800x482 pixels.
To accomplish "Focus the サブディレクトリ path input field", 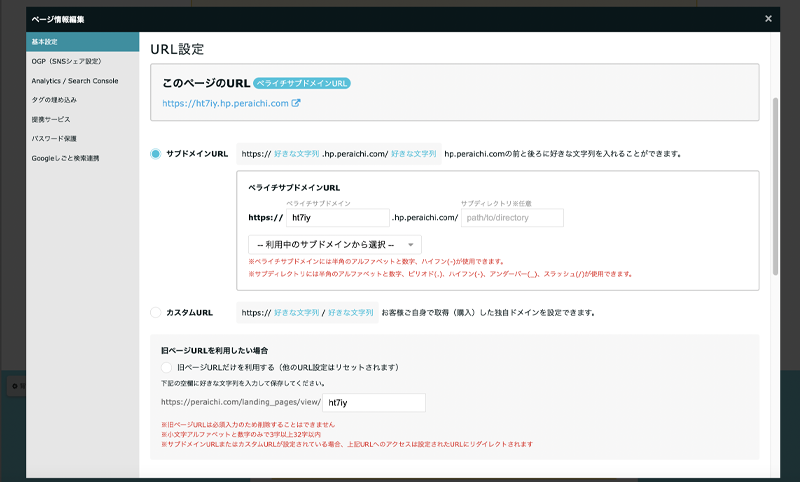I will 511,217.
